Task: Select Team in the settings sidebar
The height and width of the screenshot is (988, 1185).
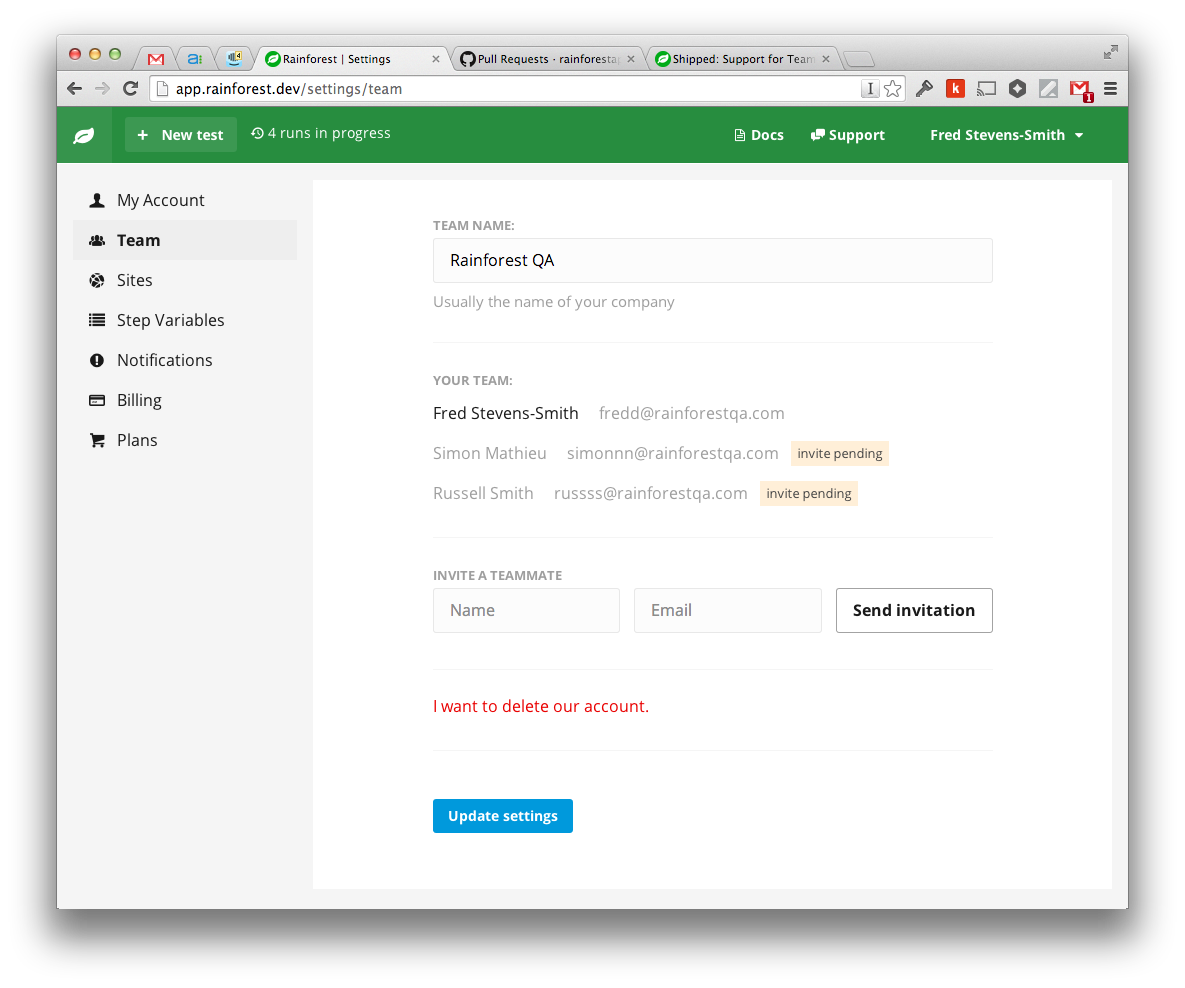Action: tap(185, 240)
